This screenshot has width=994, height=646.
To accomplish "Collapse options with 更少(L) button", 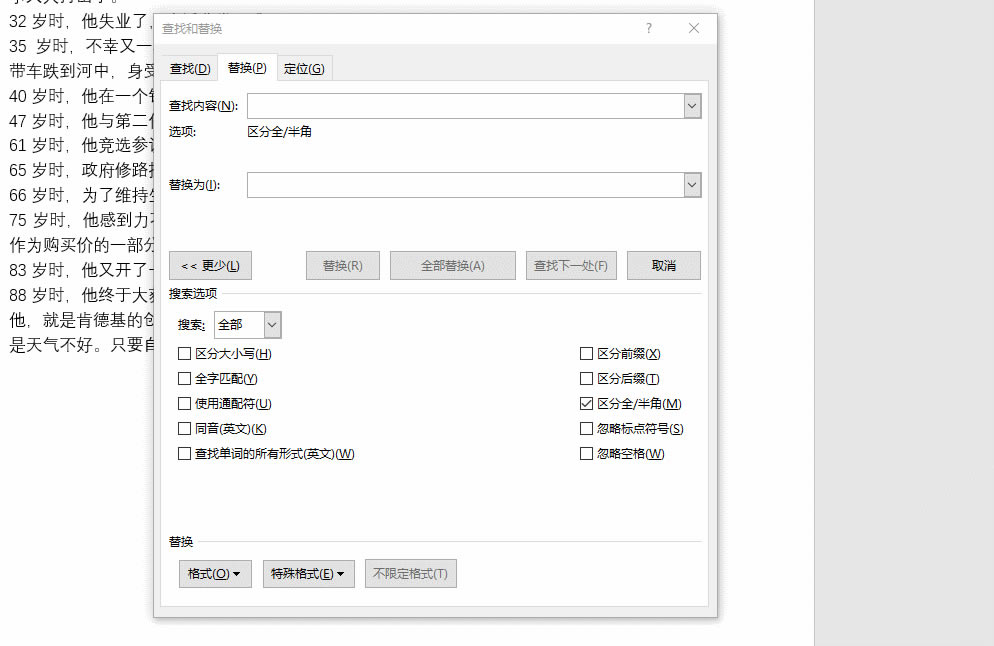I will (210, 266).
